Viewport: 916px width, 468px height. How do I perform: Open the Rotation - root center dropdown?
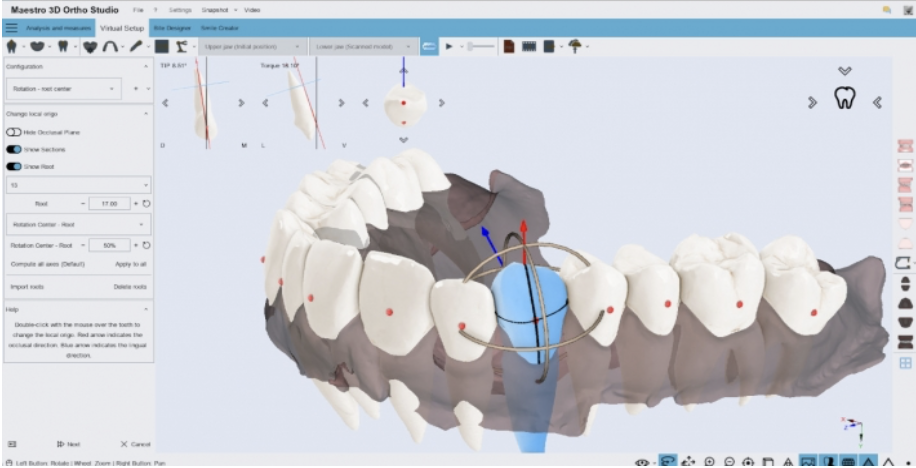tap(62, 90)
